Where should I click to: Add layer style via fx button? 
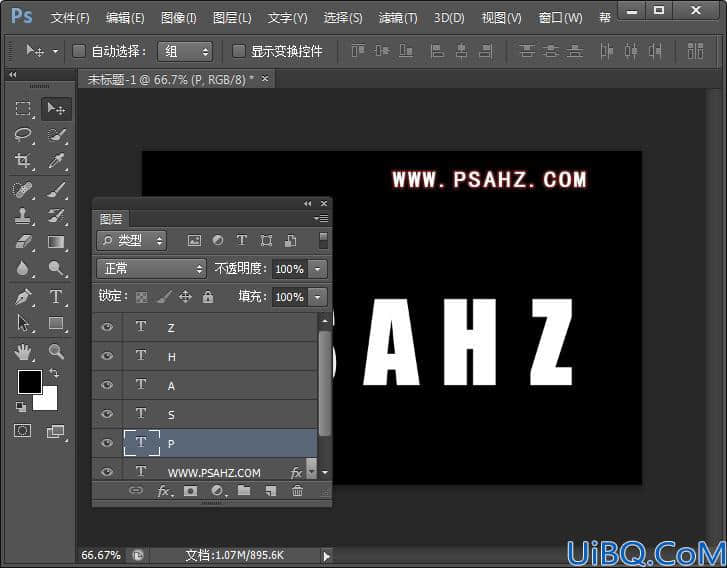(163, 491)
